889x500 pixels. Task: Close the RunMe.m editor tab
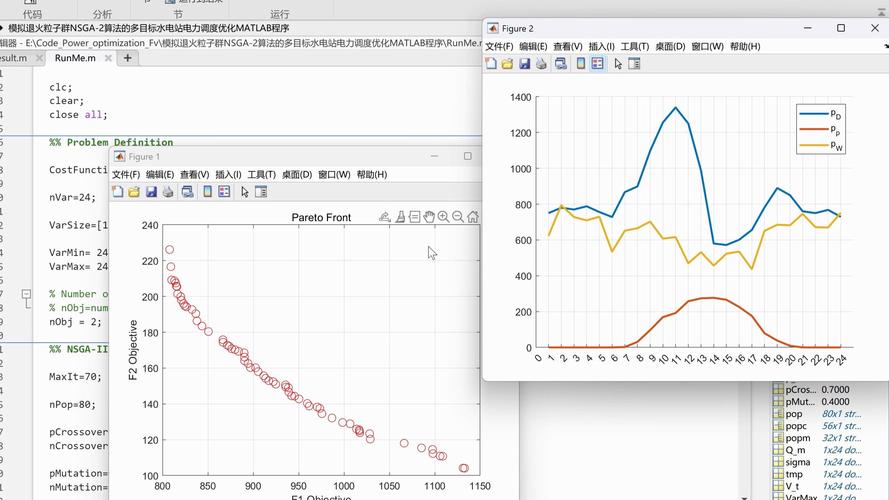108,58
